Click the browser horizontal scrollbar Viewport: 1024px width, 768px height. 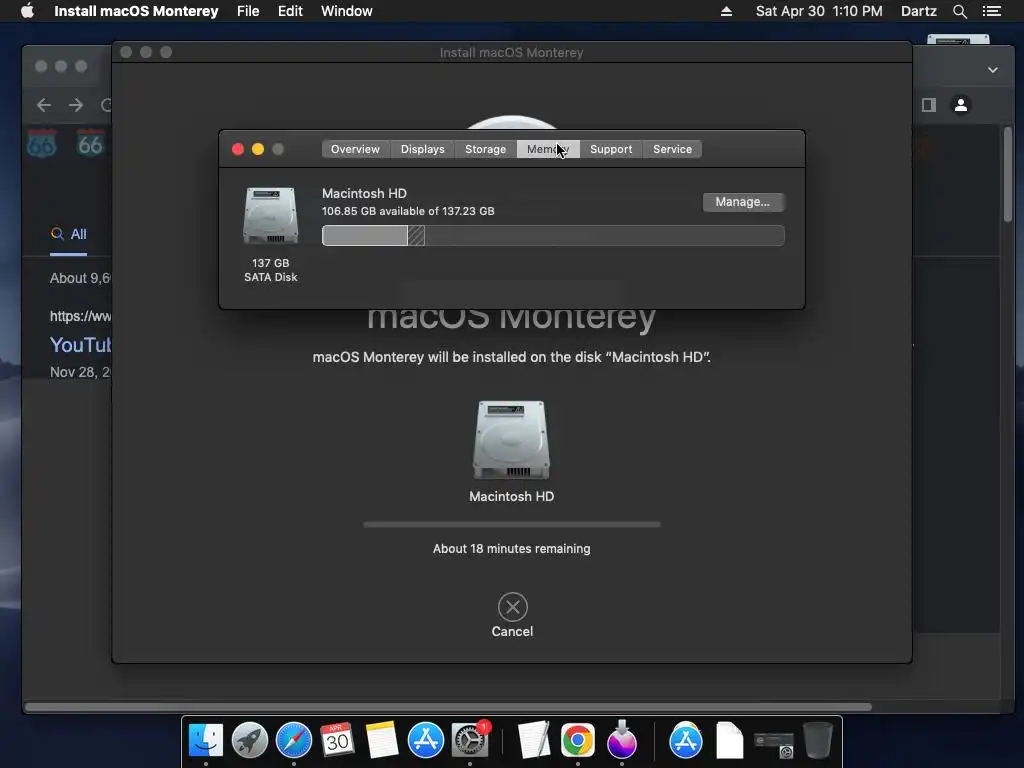coord(448,707)
